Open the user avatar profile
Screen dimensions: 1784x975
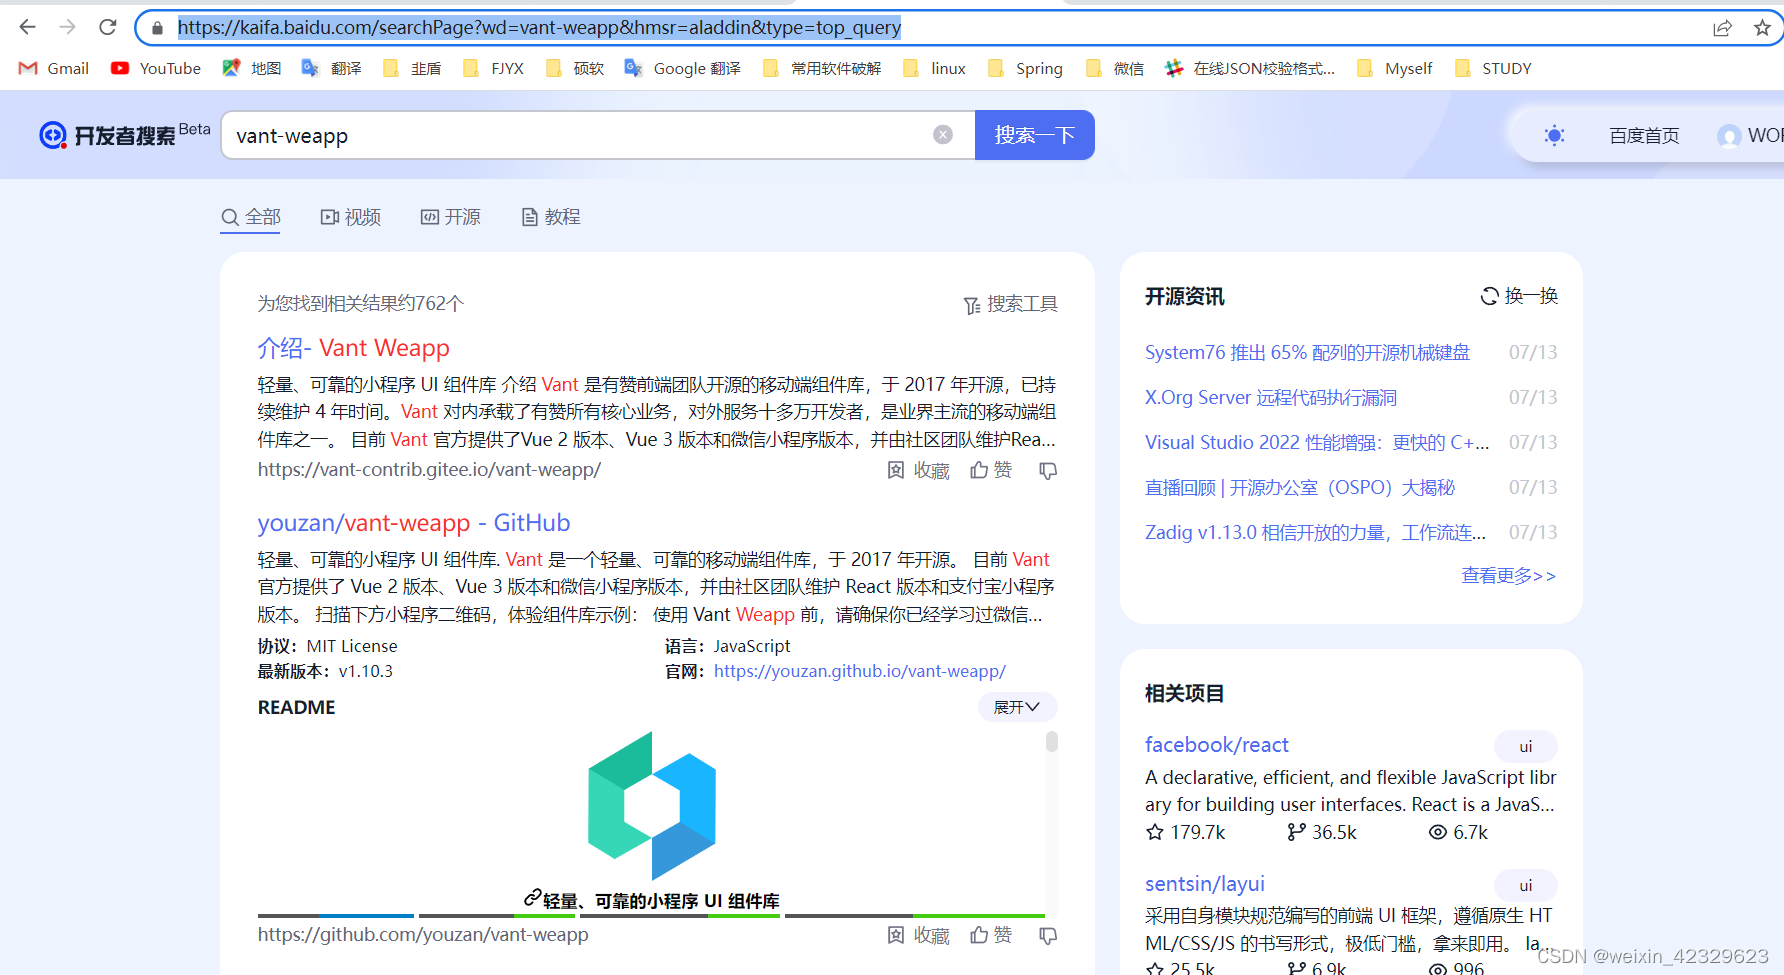1729,136
